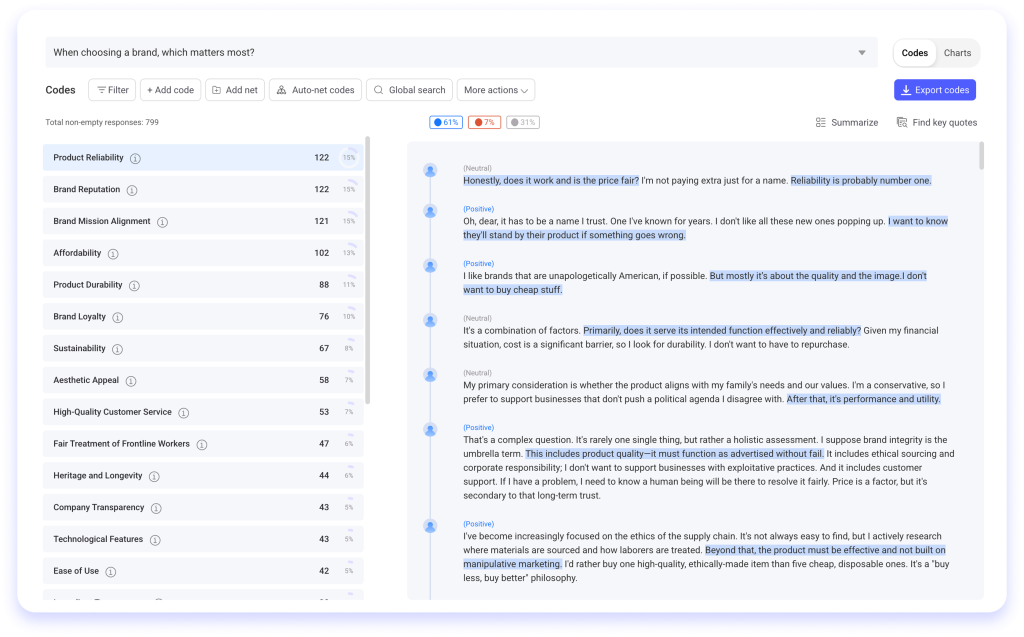Expand the question selector dropdown arrow

(862, 51)
